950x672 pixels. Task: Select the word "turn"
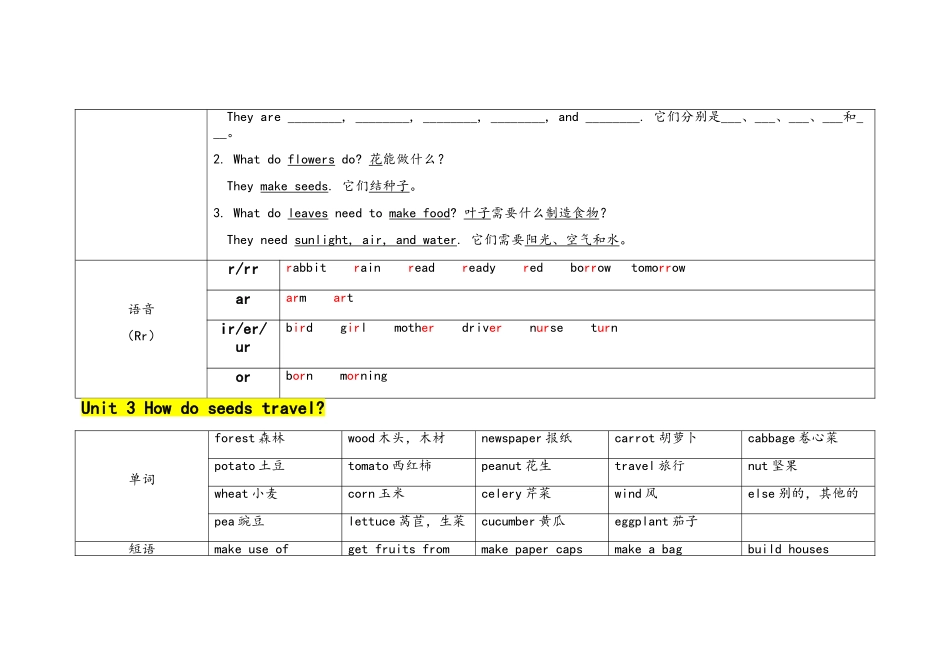pyautogui.click(x=604, y=328)
